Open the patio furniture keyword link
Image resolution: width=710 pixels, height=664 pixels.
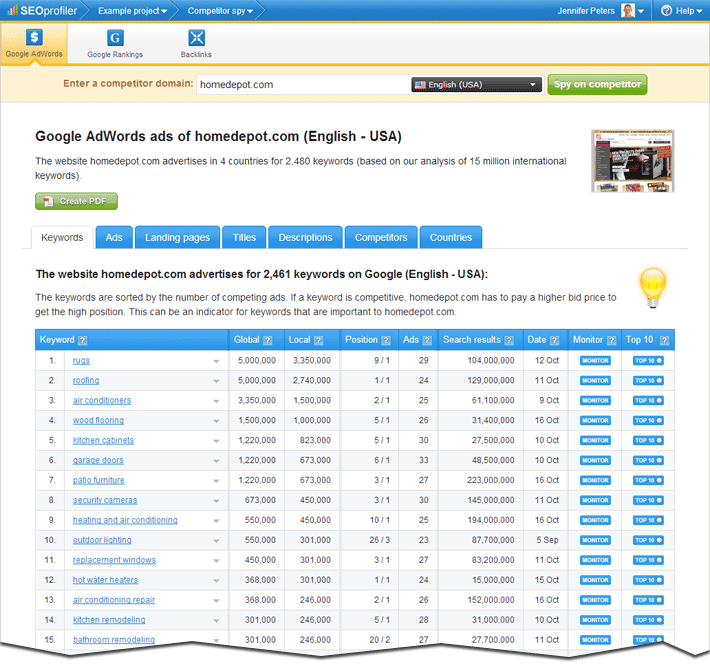pyautogui.click(x=98, y=480)
